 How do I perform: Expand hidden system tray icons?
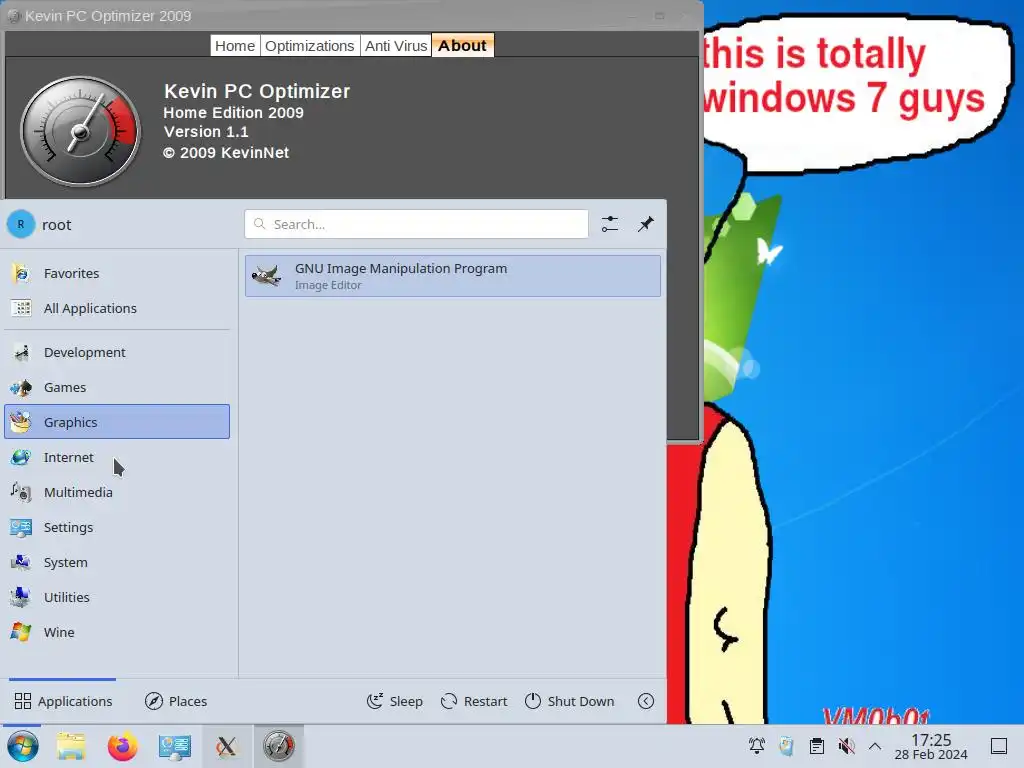pyautogui.click(x=875, y=746)
